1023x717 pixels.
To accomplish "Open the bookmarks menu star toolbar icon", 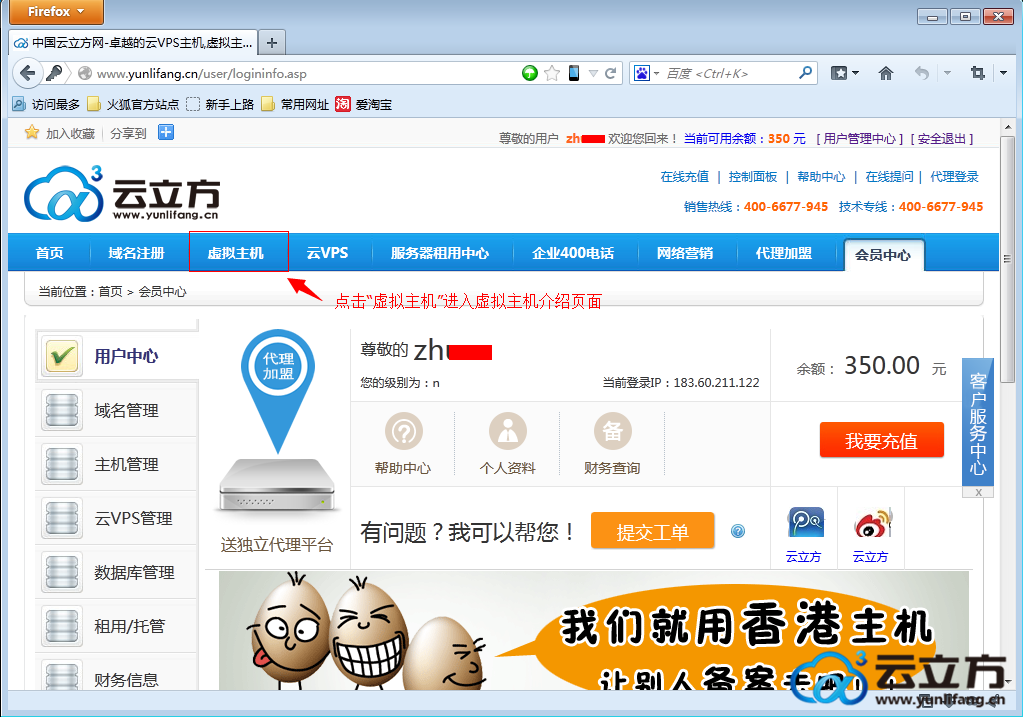I will pyautogui.click(x=839, y=73).
